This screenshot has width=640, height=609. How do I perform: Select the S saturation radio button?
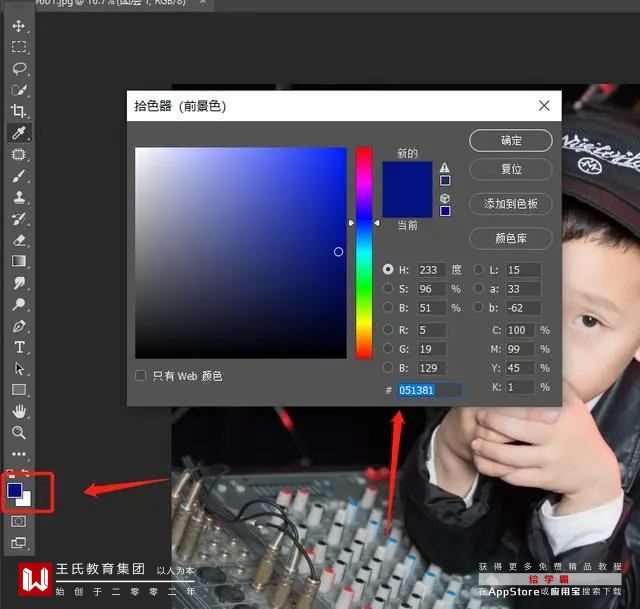pyautogui.click(x=388, y=289)
